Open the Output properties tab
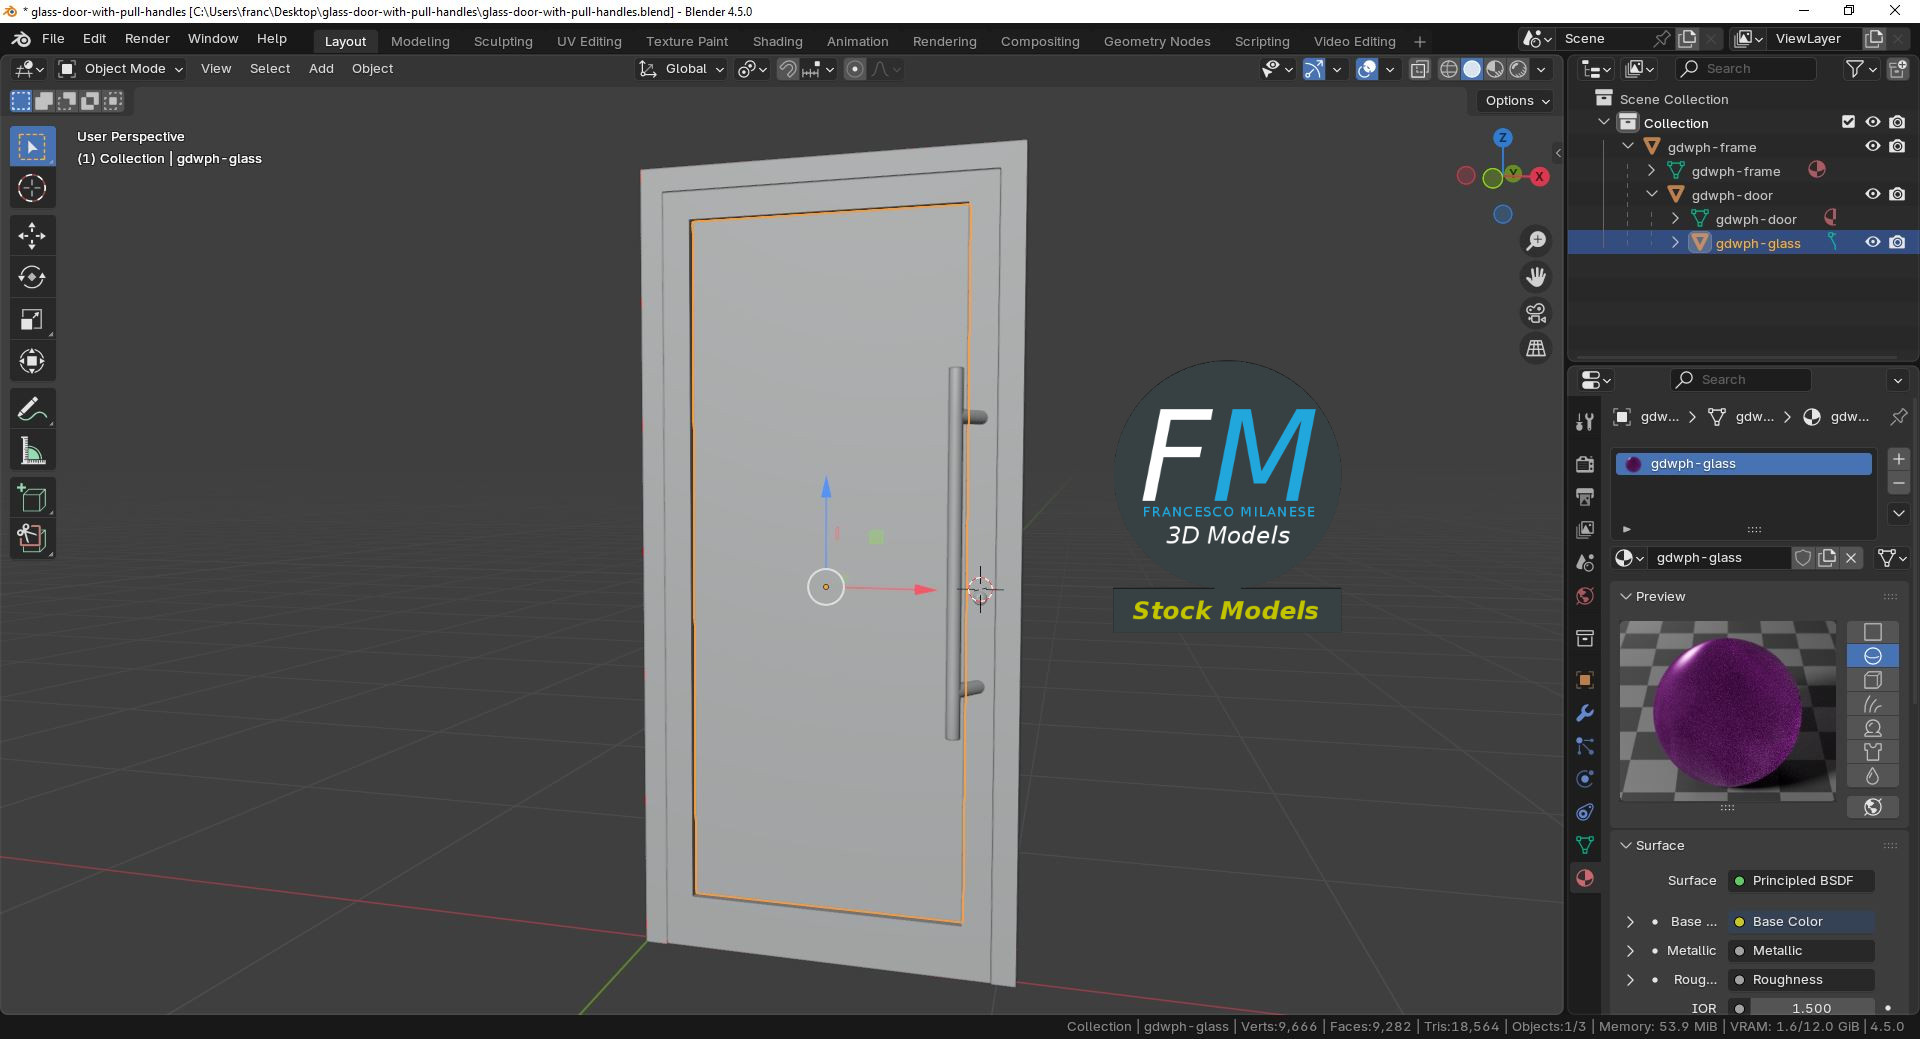The width and height of the screenshot is (1920, 1039). click(1585, 497)
